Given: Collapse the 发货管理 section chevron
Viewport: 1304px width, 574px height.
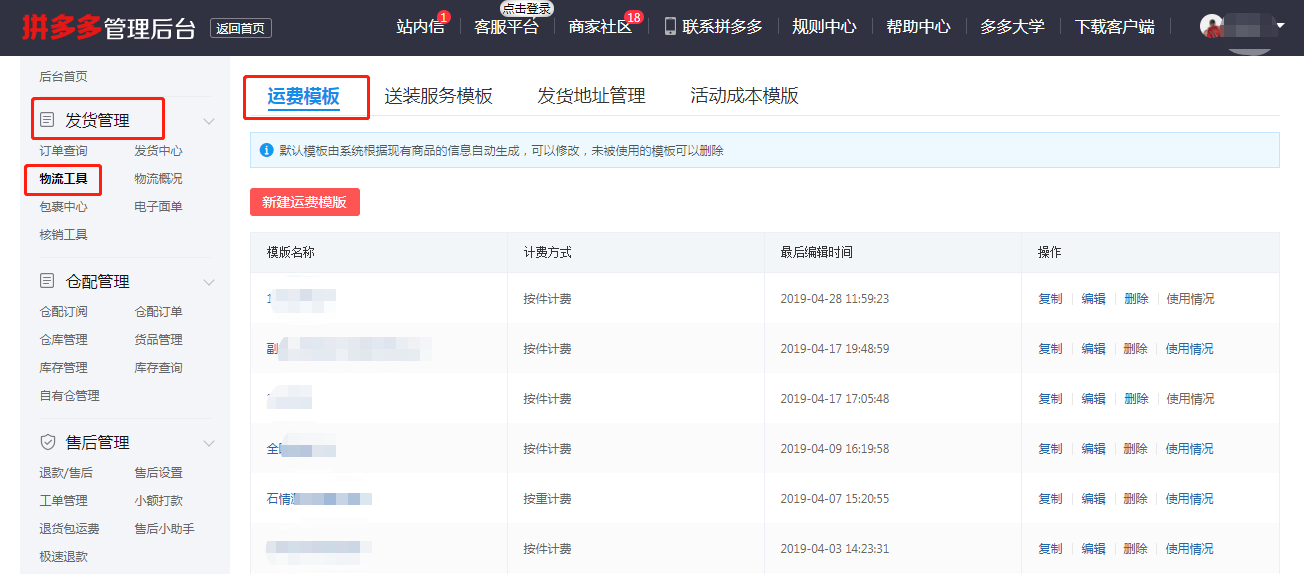Looking at the screenshot, I should click(209, 121).
